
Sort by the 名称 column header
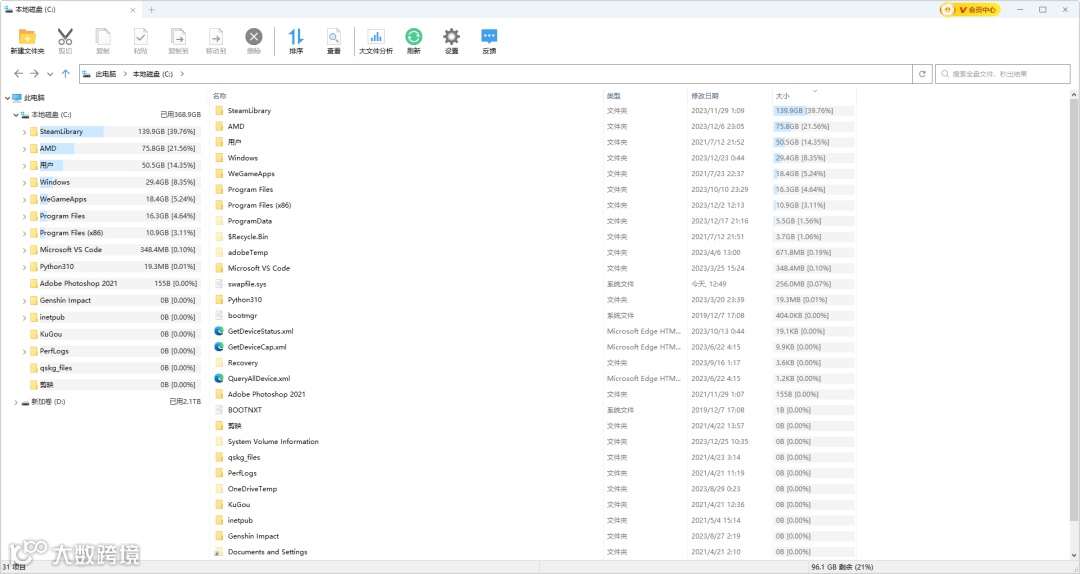pyautogui.click(x=220, y=96)
